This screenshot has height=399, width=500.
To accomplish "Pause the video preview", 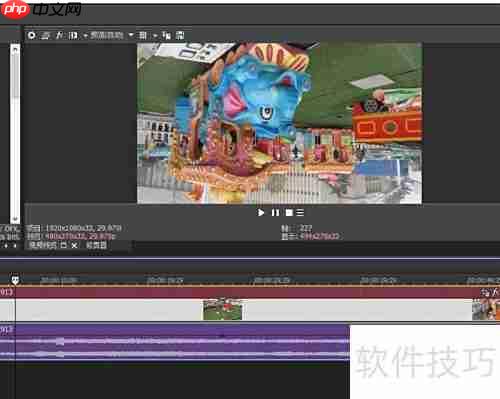I will 275,212.
